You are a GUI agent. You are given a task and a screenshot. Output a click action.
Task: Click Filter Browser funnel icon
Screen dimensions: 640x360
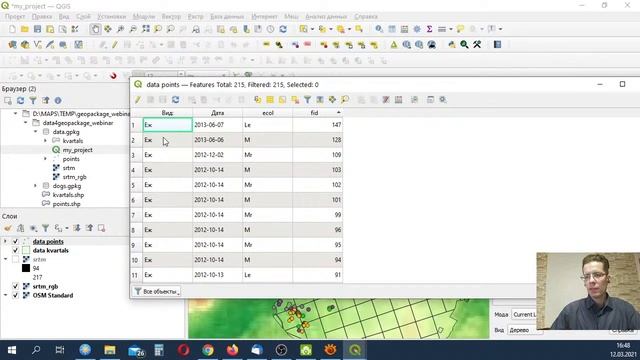point(33,100)
